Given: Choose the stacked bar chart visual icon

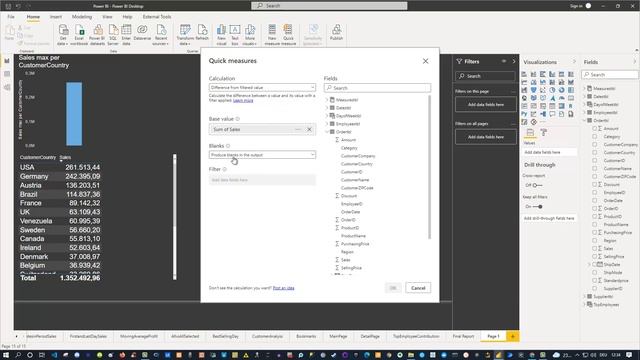Looking at the screenshot, I should (524, 74).
